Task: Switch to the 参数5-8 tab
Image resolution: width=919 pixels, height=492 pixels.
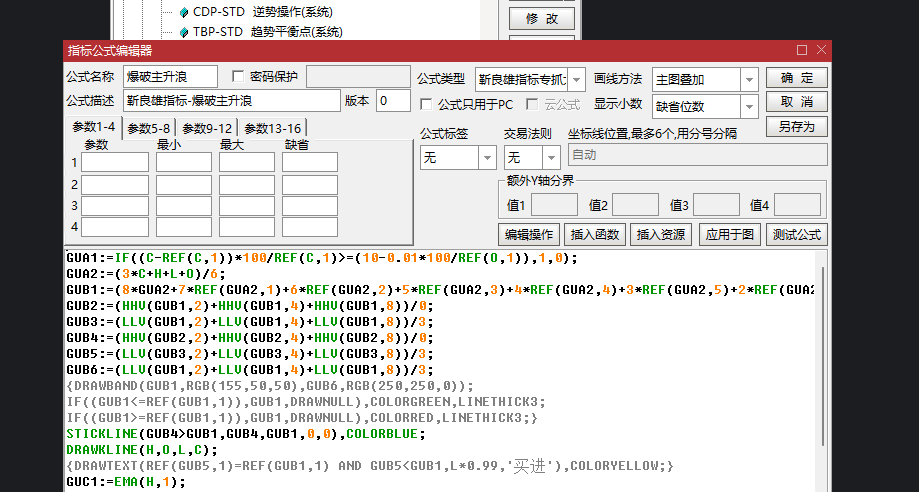Action: click(x=149, y=128)
